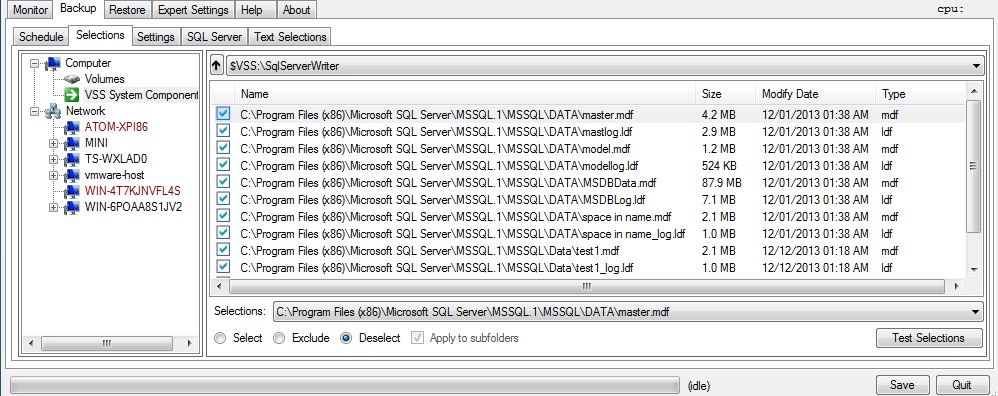The width and height of the screenshot is (998, 396).
Task: Switch to the Monitor tab
Action: tap(31, 10)
